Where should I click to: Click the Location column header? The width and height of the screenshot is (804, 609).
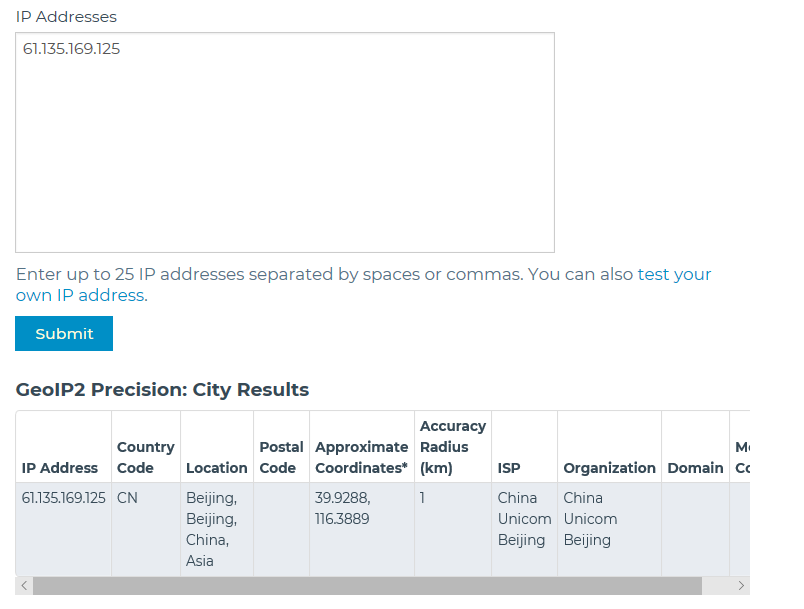(216, 468)
